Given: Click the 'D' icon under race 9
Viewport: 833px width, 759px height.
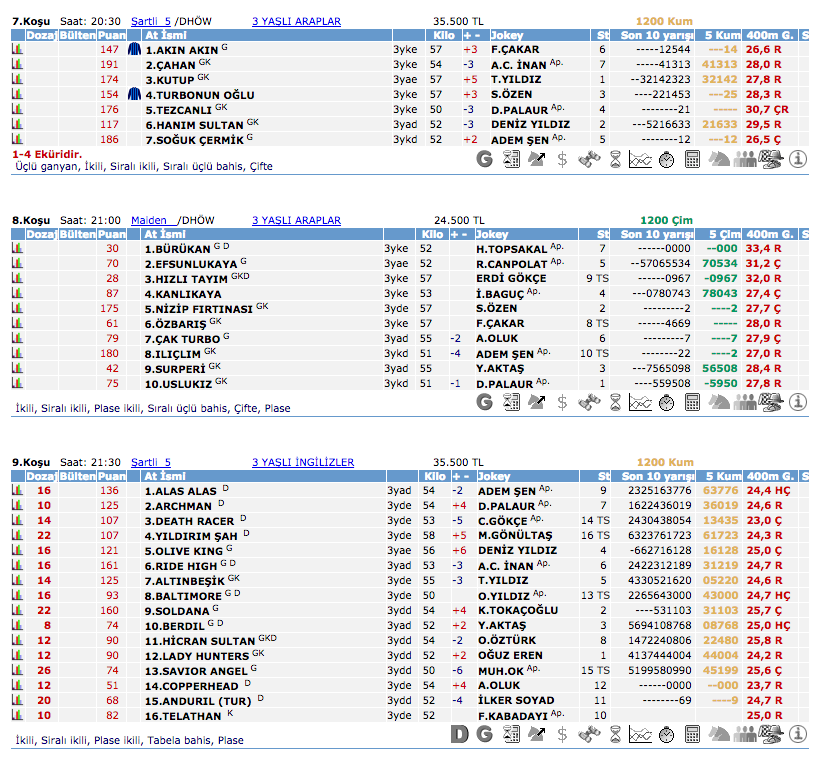Looking at the screenshot, I should coord(459,735).
